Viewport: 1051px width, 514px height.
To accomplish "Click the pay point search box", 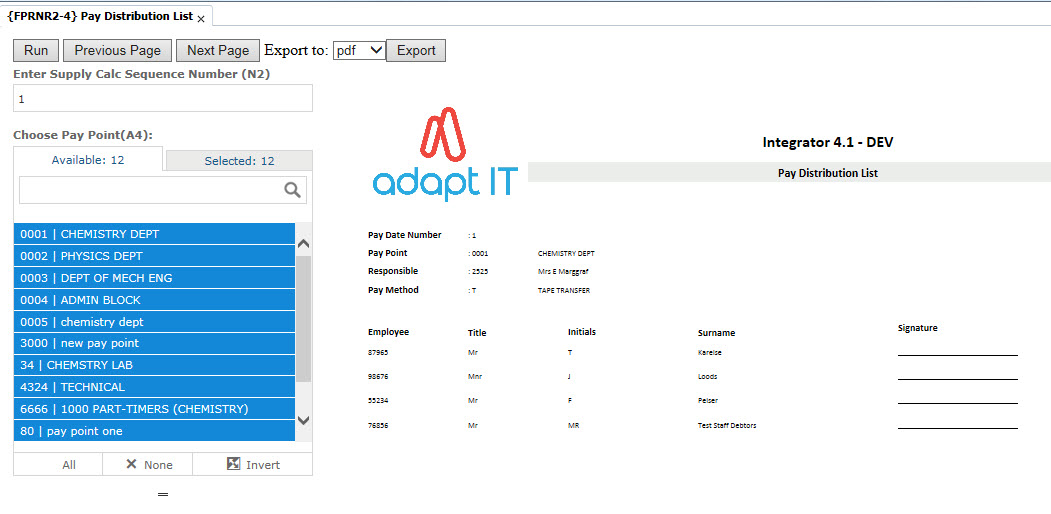I will tap(150, 190).
